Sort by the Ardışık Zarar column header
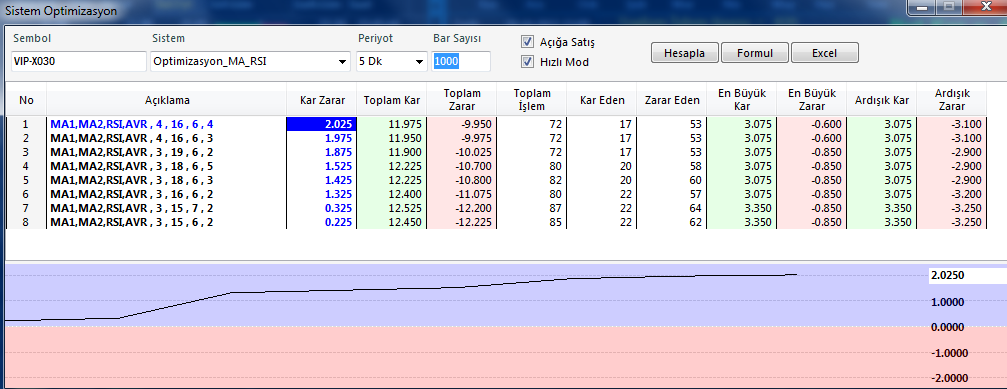This screenshot has width=1007, height=389. point(952,99)
